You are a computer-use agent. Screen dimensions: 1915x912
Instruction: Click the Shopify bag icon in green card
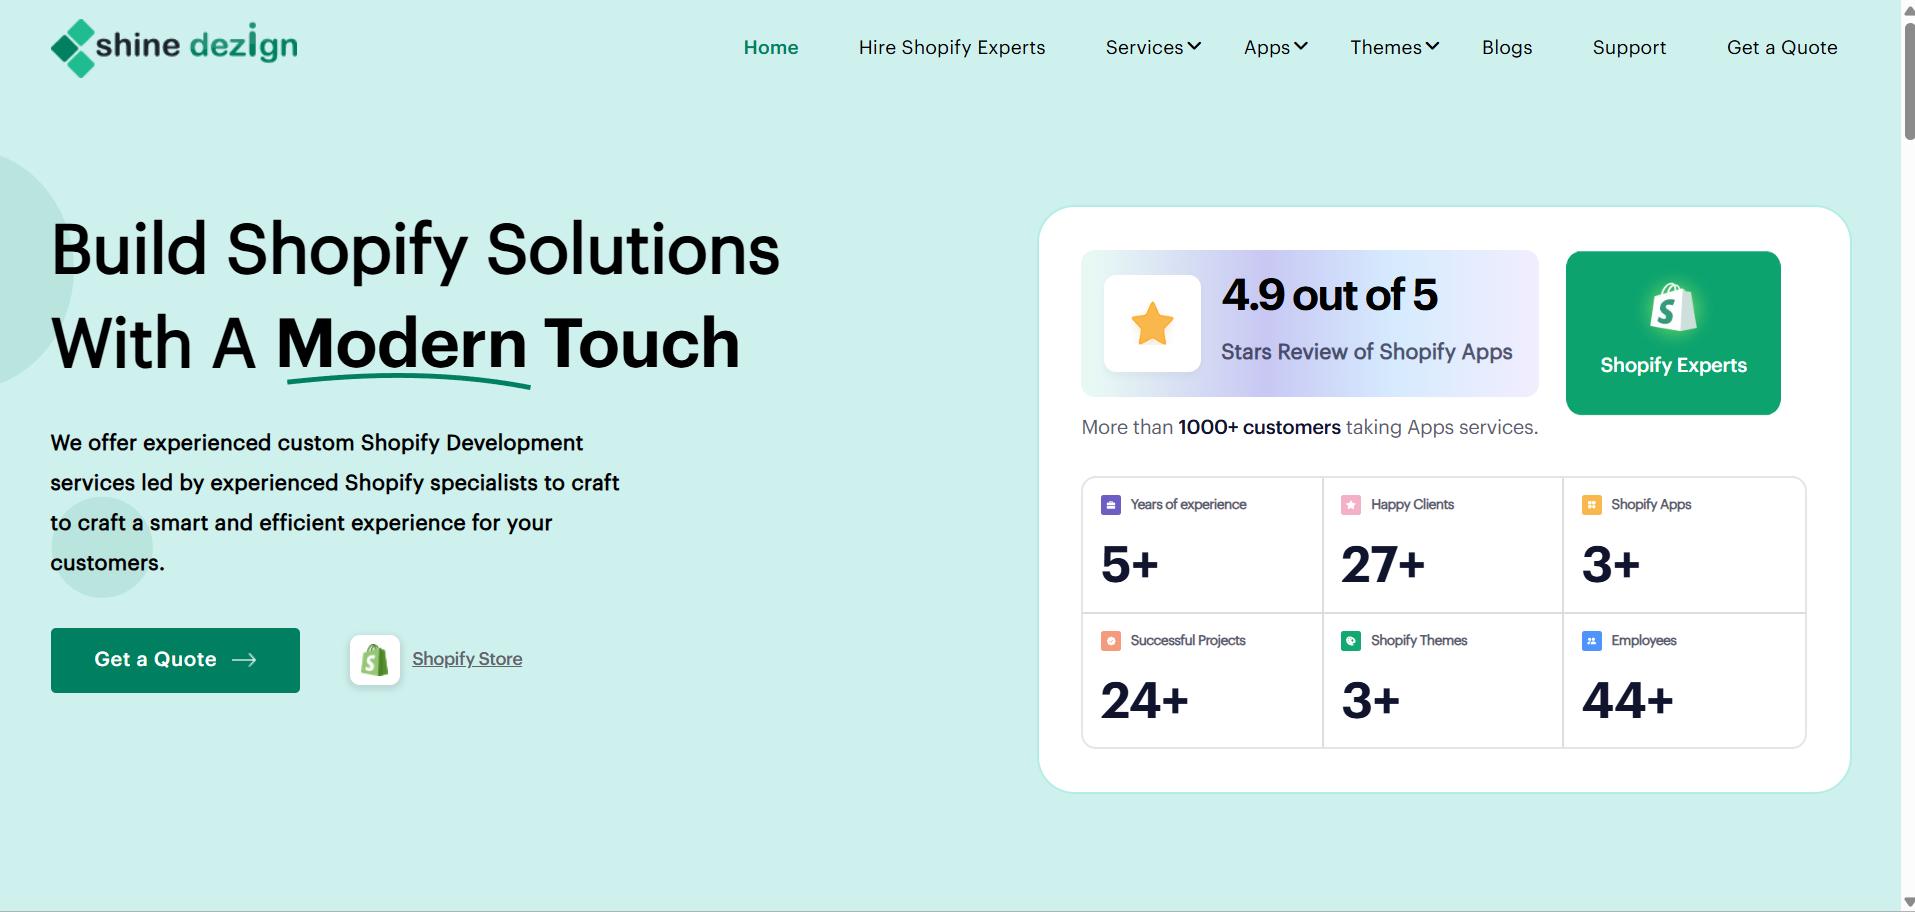click(x=1672, y=308)
